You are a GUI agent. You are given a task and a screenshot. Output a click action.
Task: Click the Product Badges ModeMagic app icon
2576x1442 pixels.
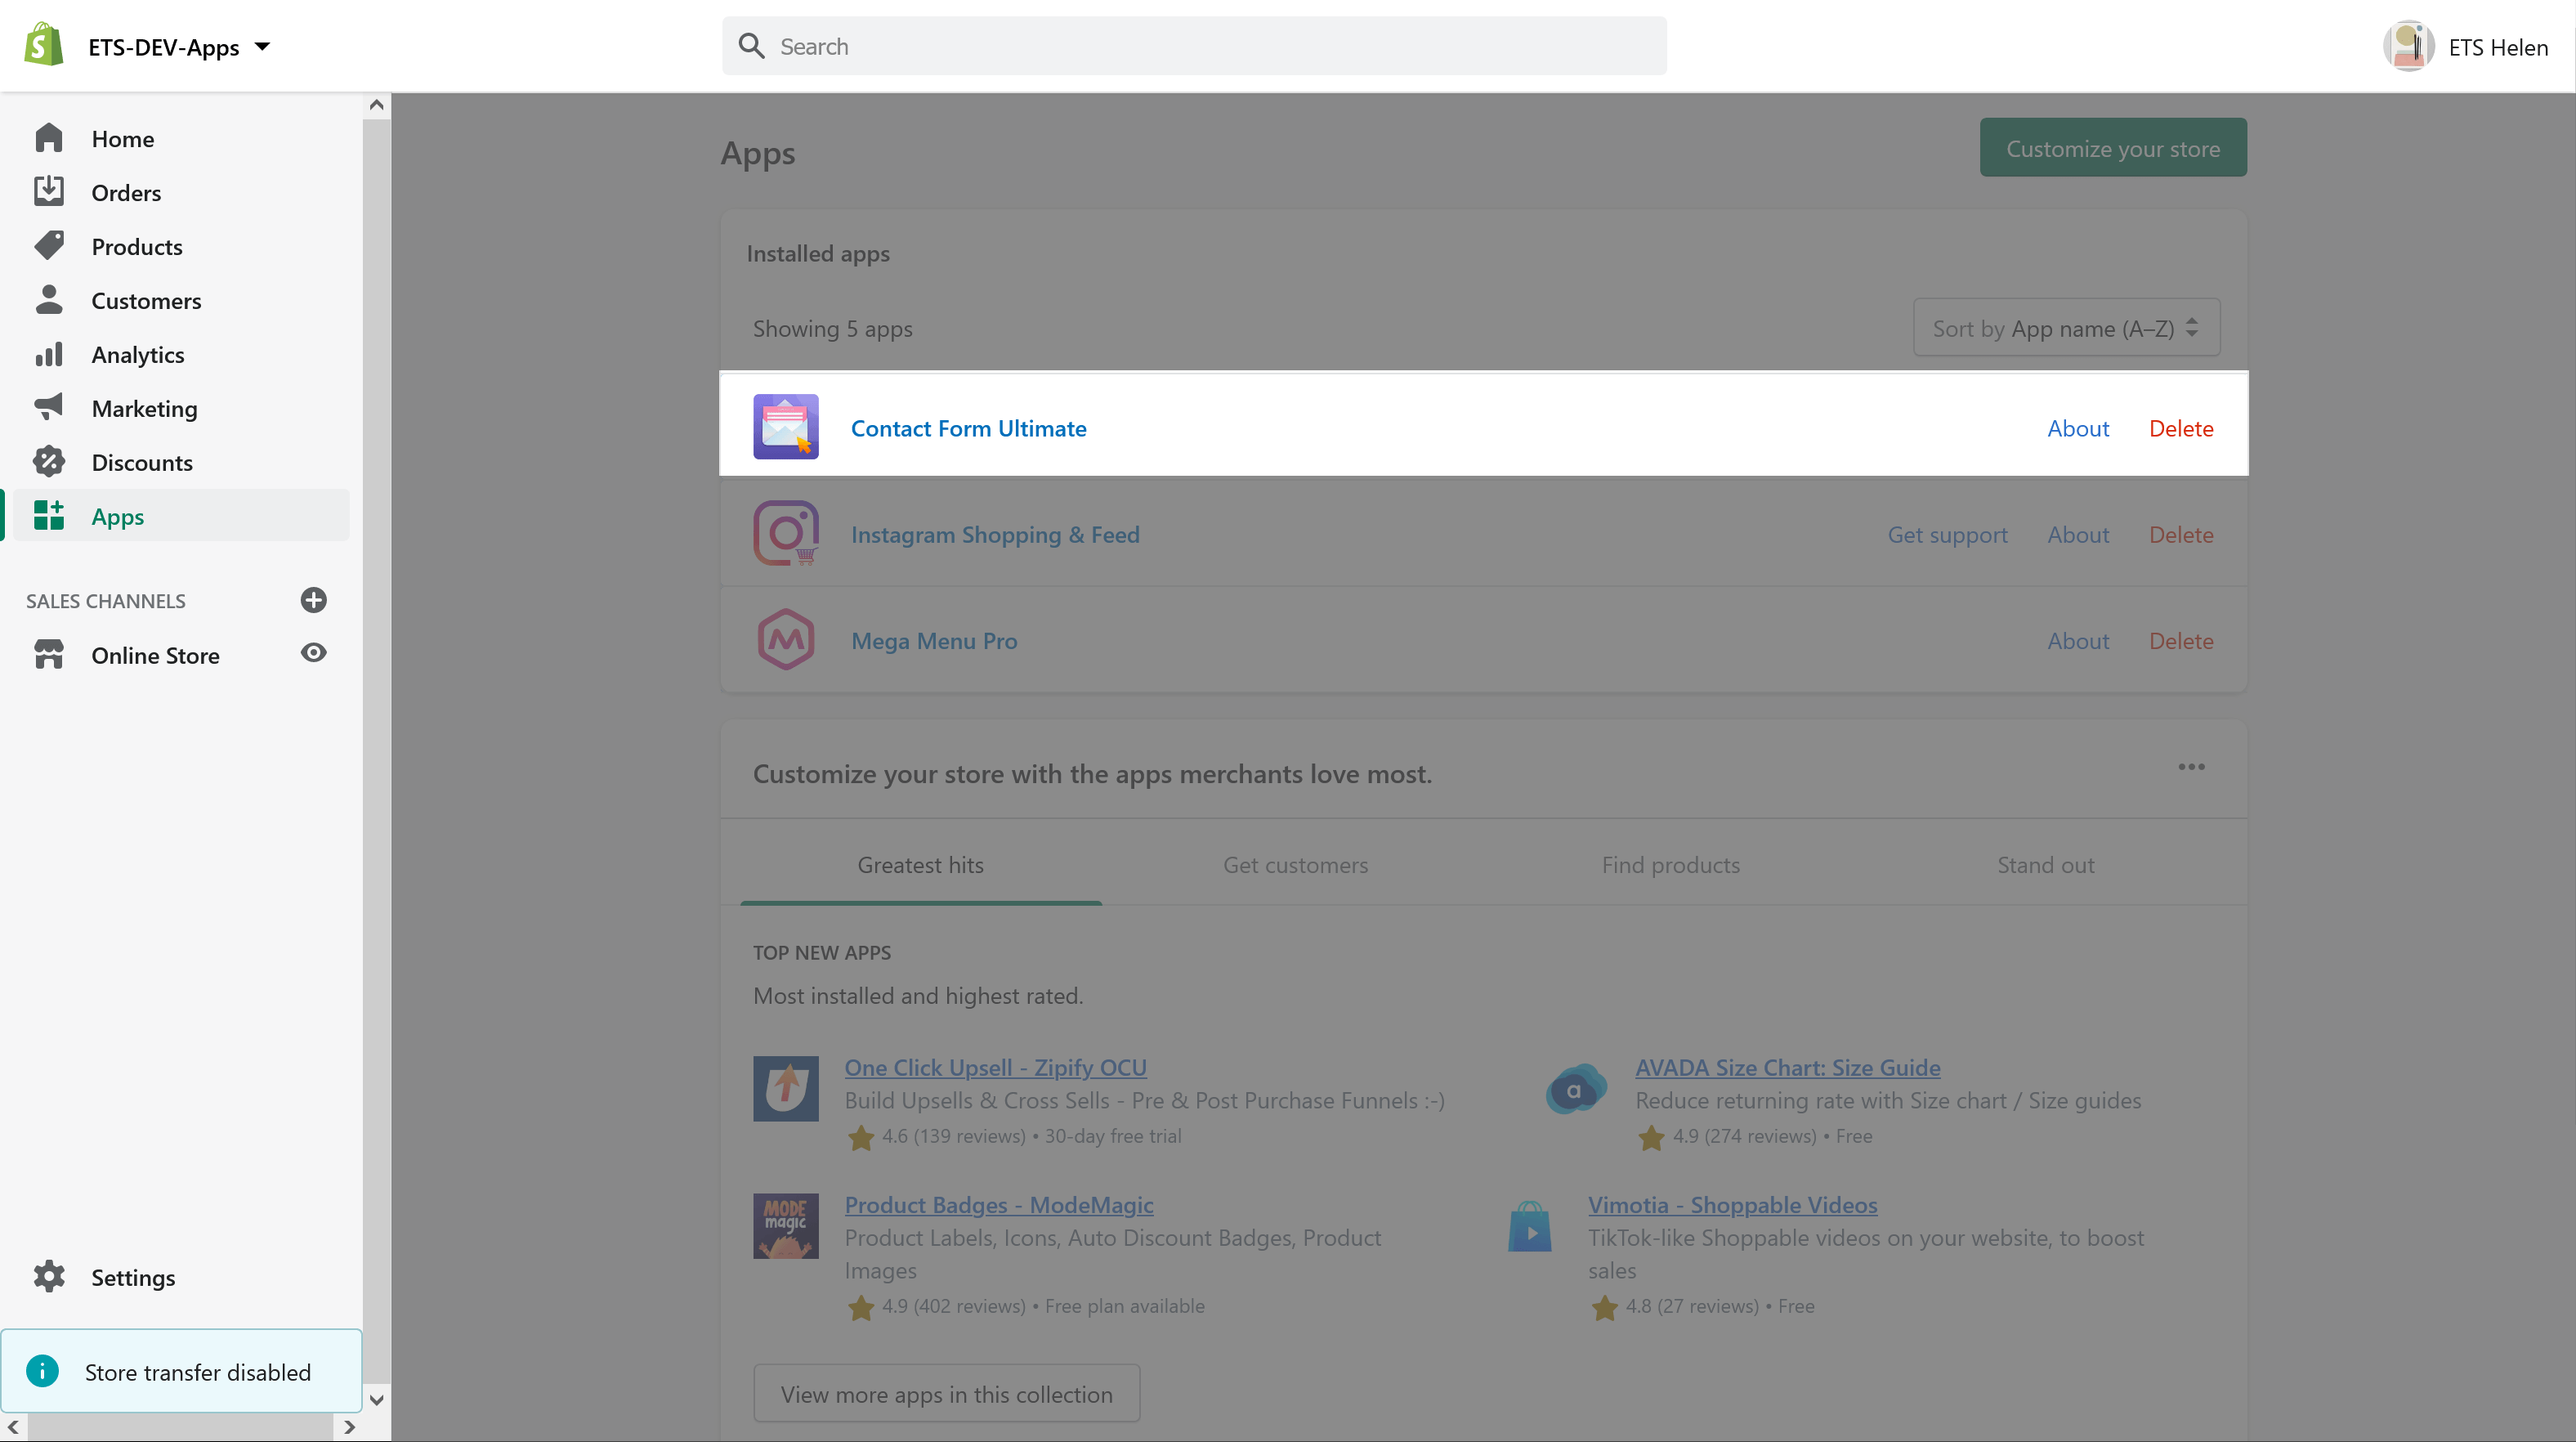(x=785, y=1226)
